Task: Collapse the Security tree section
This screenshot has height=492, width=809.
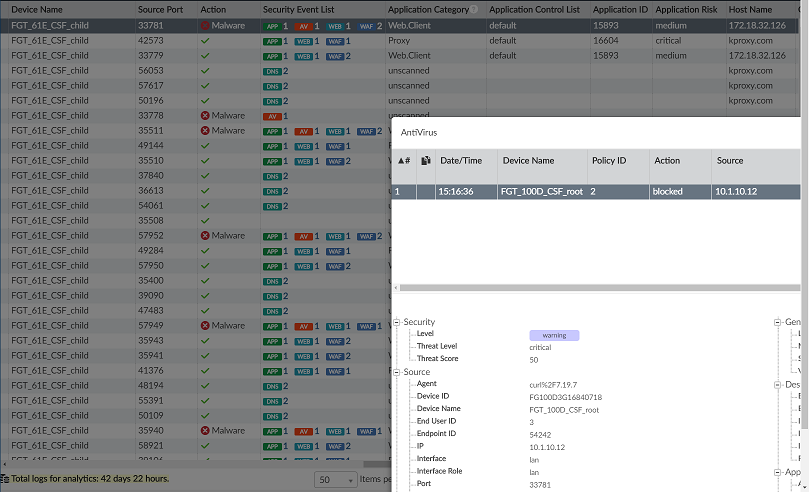Action: pos(397,322)
